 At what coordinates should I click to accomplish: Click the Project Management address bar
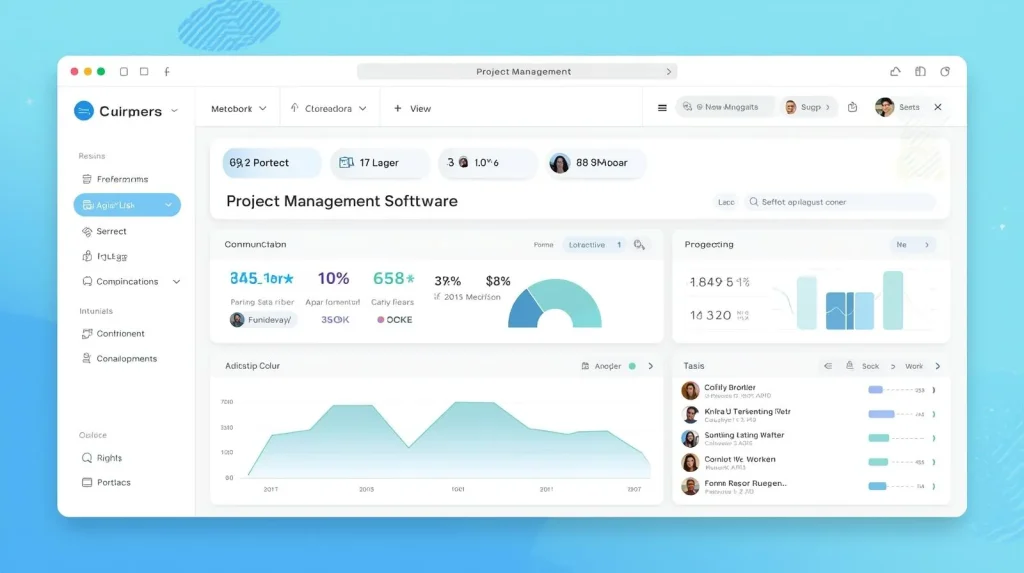pyautogui.click(x=517, y=71)
